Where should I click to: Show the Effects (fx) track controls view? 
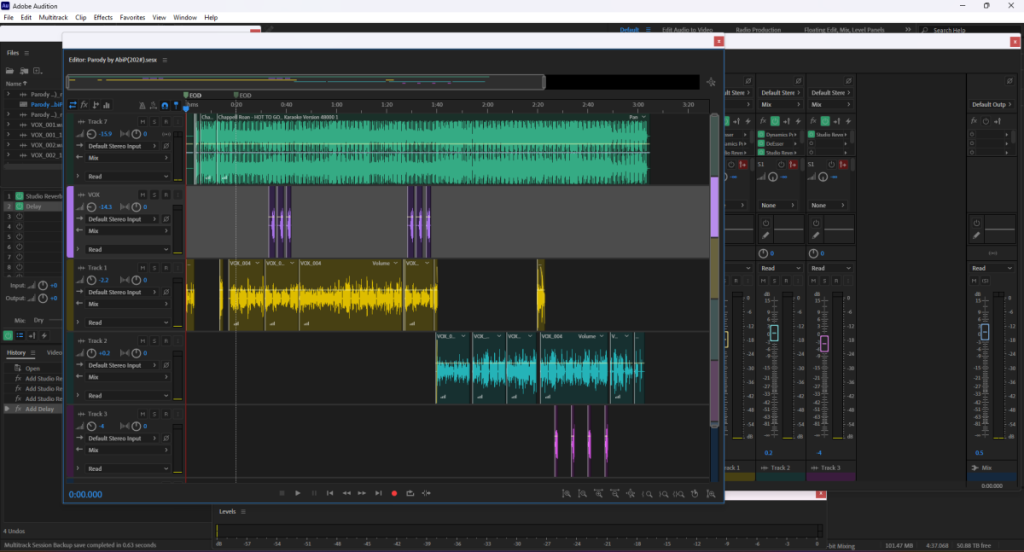point(84,105)
